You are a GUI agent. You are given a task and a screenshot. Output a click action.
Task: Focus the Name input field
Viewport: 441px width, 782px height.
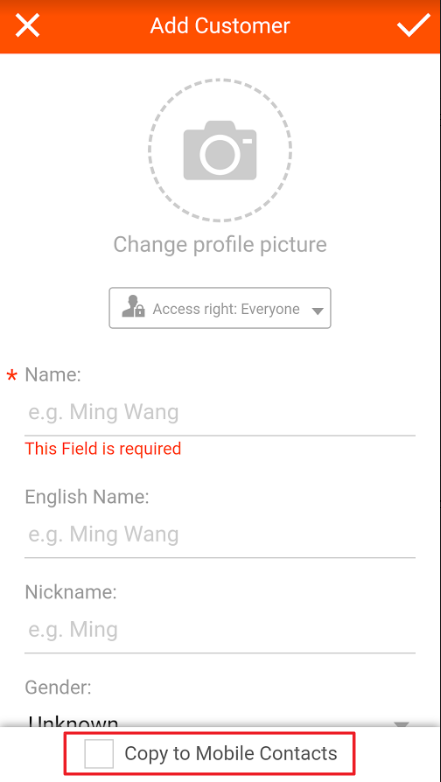tap(220, 413)
